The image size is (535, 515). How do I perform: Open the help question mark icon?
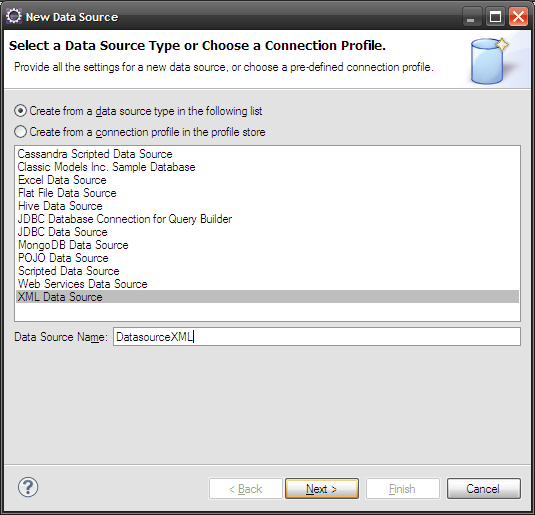pyautogui.click(x=28, y=487)
